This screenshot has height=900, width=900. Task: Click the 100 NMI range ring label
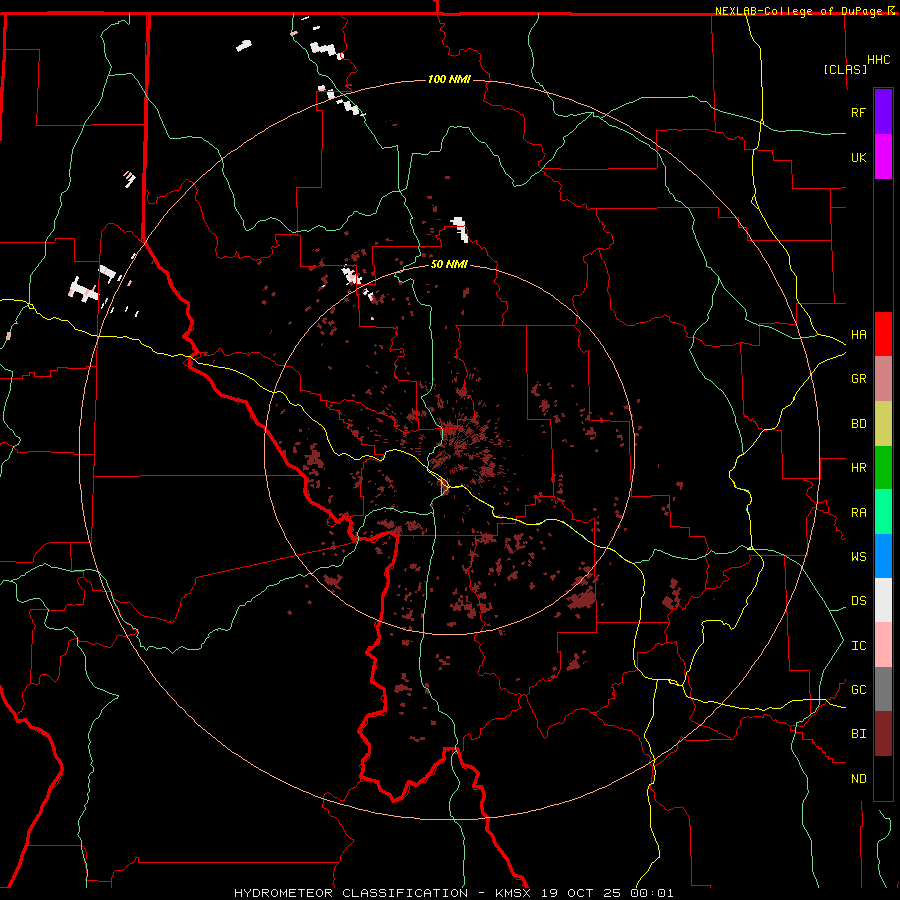(449, 79)
